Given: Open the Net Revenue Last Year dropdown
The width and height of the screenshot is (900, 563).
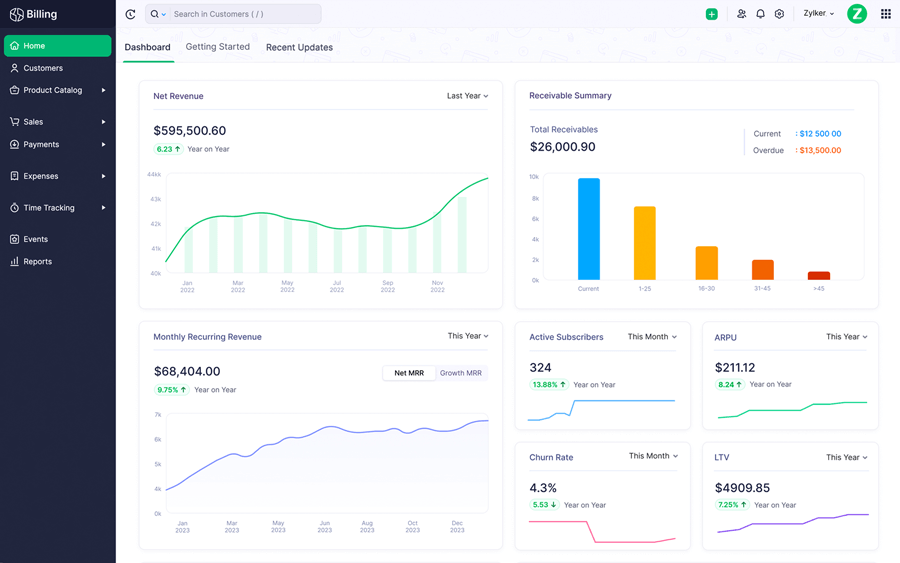Looking at the screenshot, I should point(467,96).
